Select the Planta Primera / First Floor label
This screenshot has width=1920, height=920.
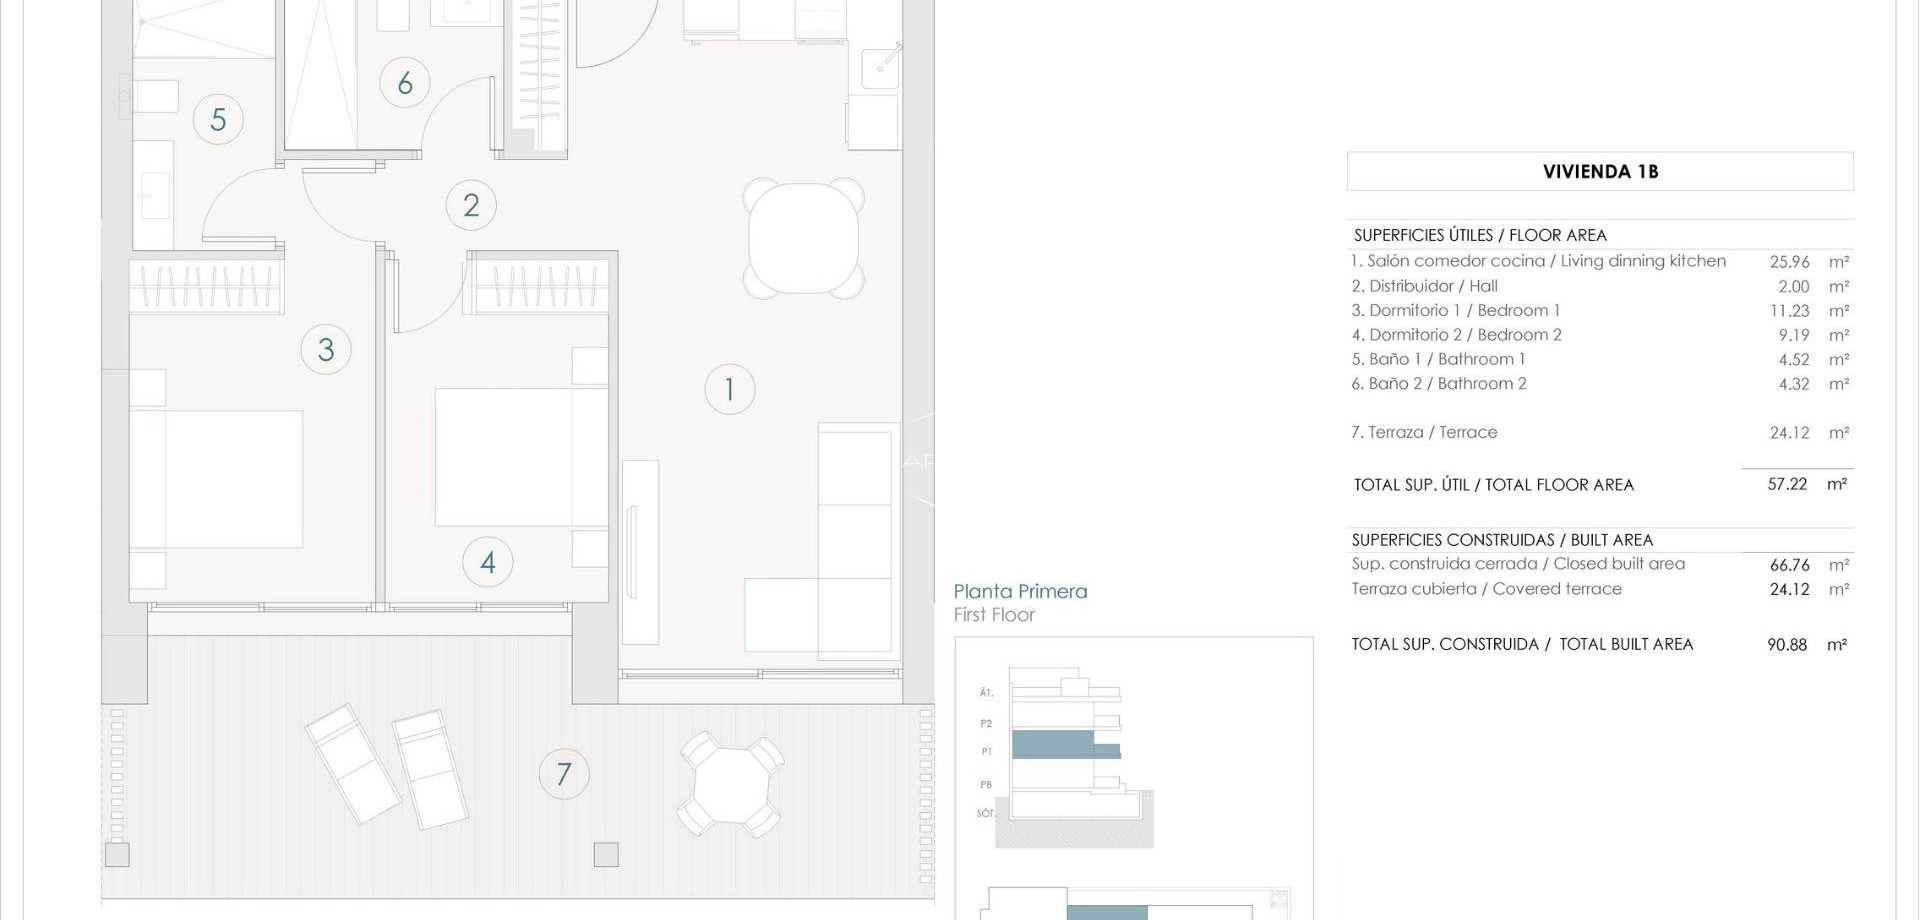(x=1020, y=601)
